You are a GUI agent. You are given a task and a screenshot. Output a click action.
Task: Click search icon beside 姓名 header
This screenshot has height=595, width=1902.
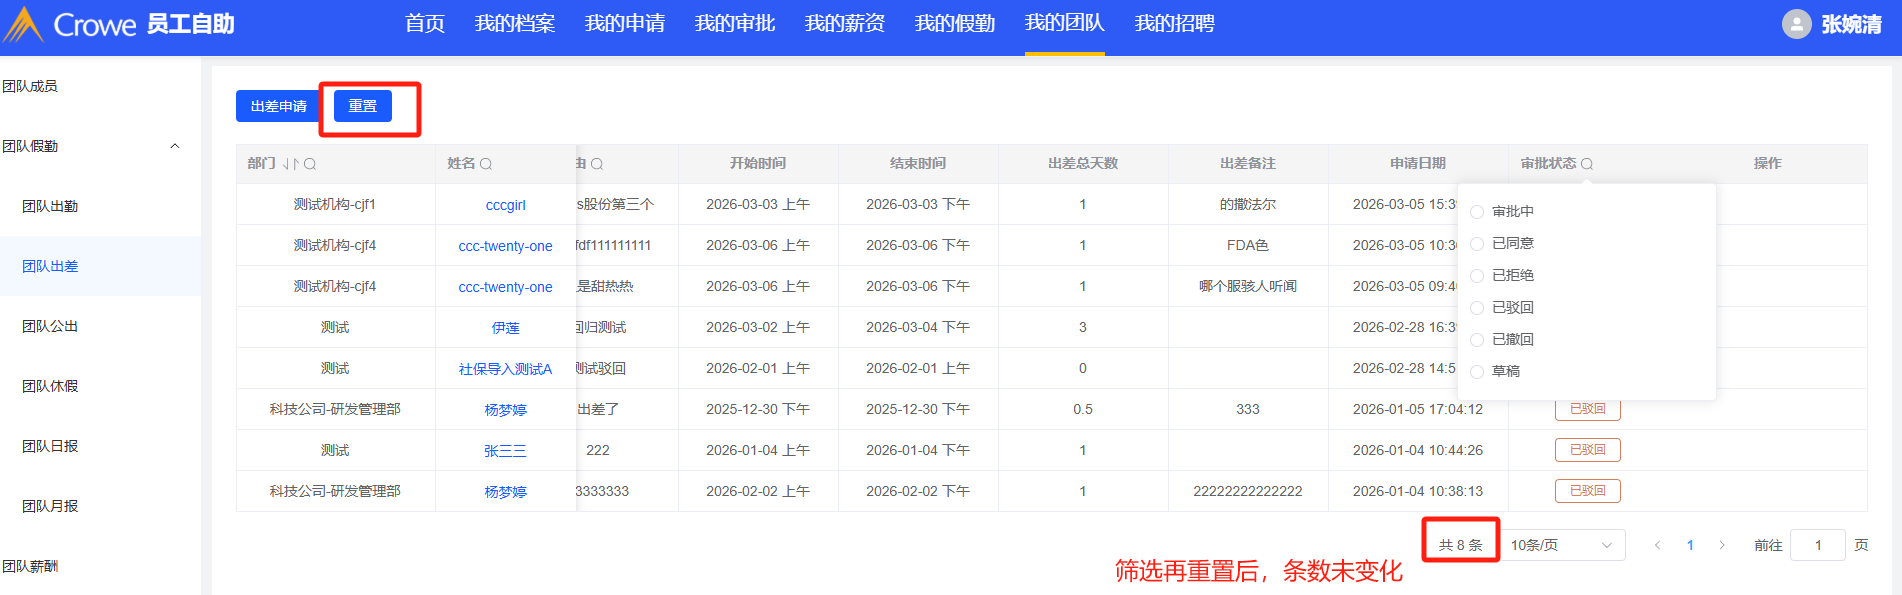click(486, 164)
